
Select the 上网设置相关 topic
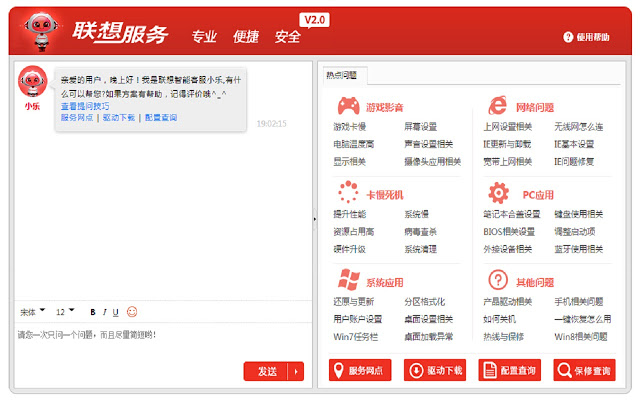[508, 127]
